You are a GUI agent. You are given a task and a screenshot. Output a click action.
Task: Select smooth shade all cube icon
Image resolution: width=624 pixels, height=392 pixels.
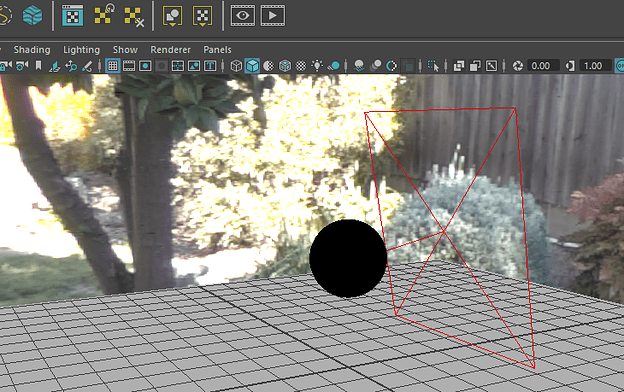(x=252, y=66)
